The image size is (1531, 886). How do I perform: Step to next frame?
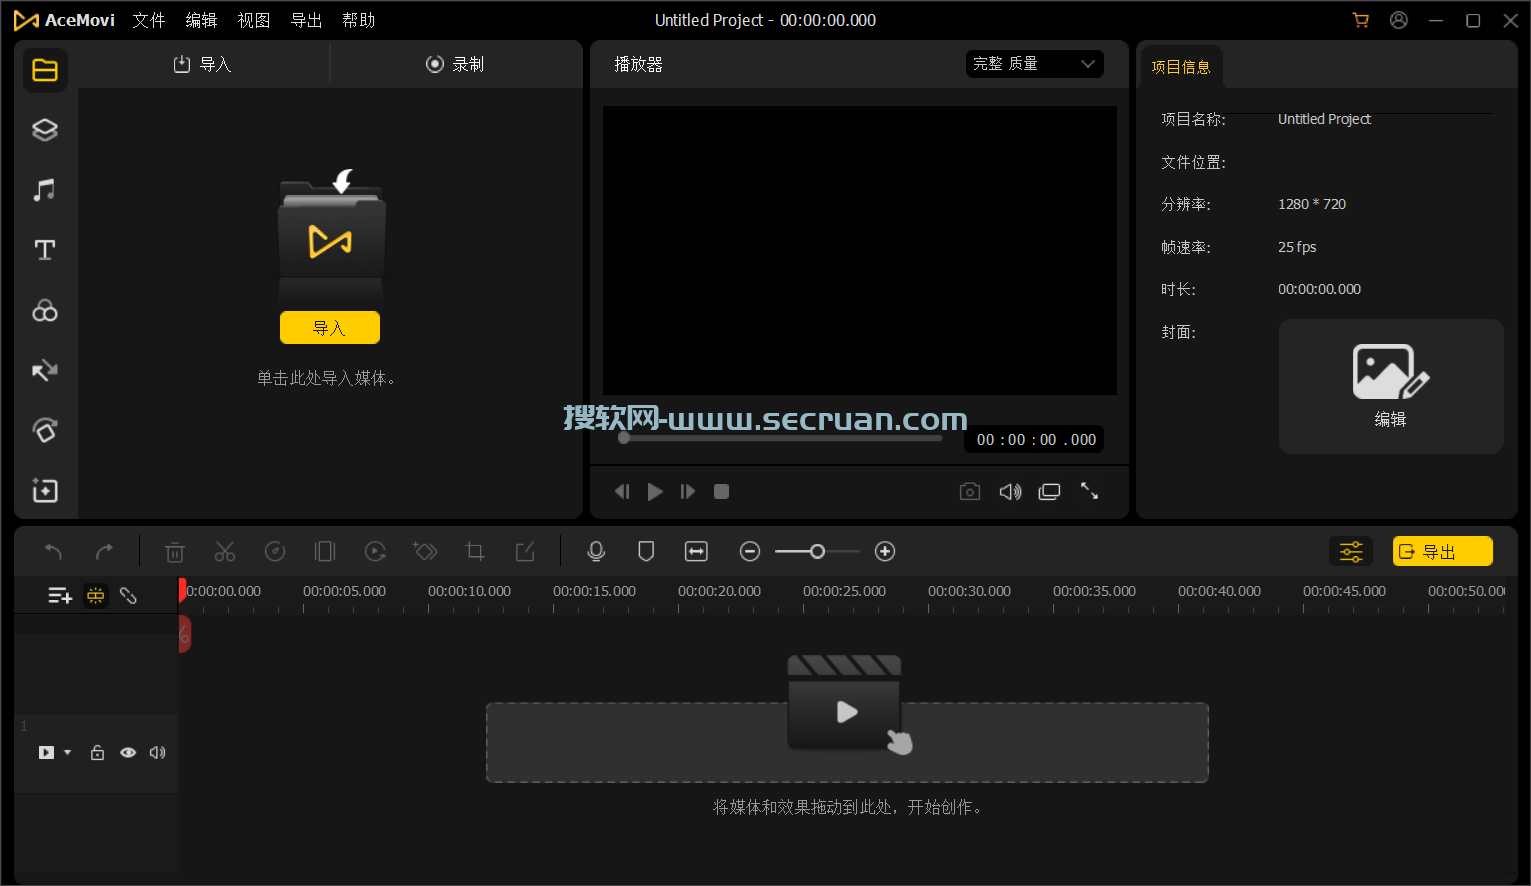pyautogui.click(x=688, y=491)
